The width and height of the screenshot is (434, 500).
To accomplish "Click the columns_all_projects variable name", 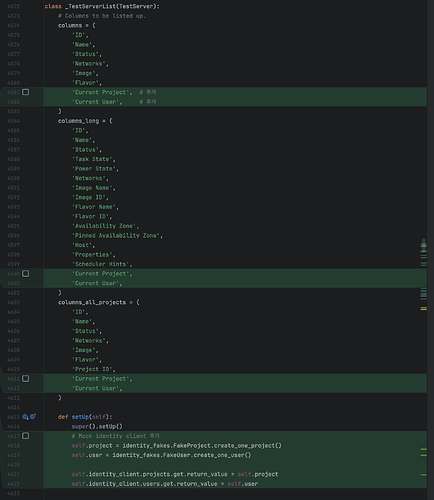I will click(x=92, y=302).
